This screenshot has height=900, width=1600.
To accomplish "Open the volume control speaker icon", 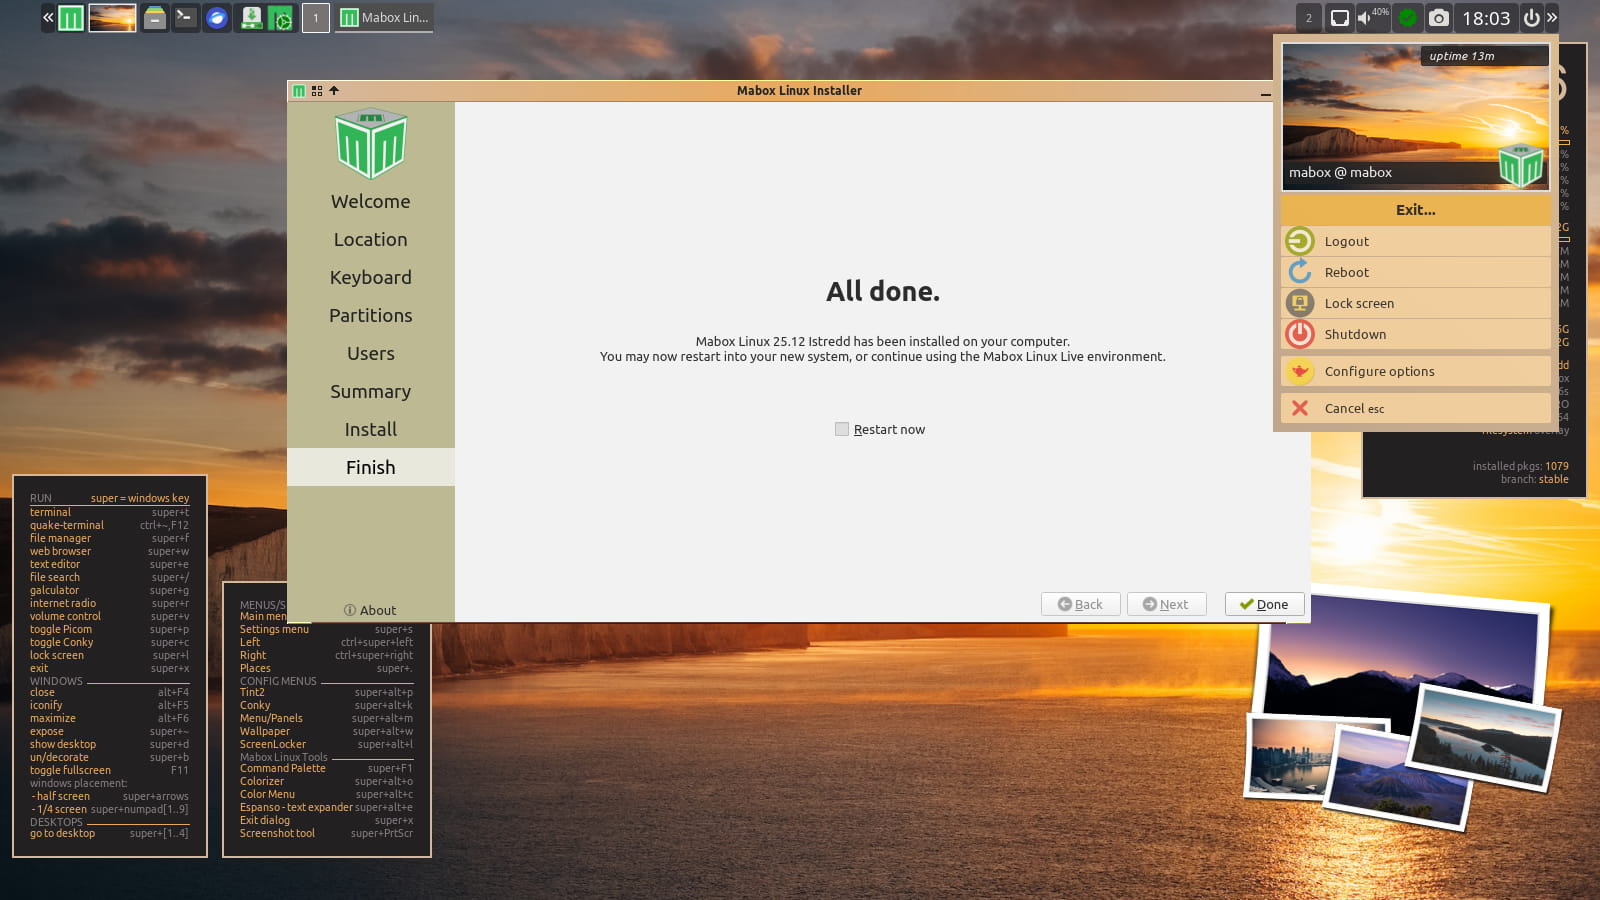I will [x=1366, y=18].
